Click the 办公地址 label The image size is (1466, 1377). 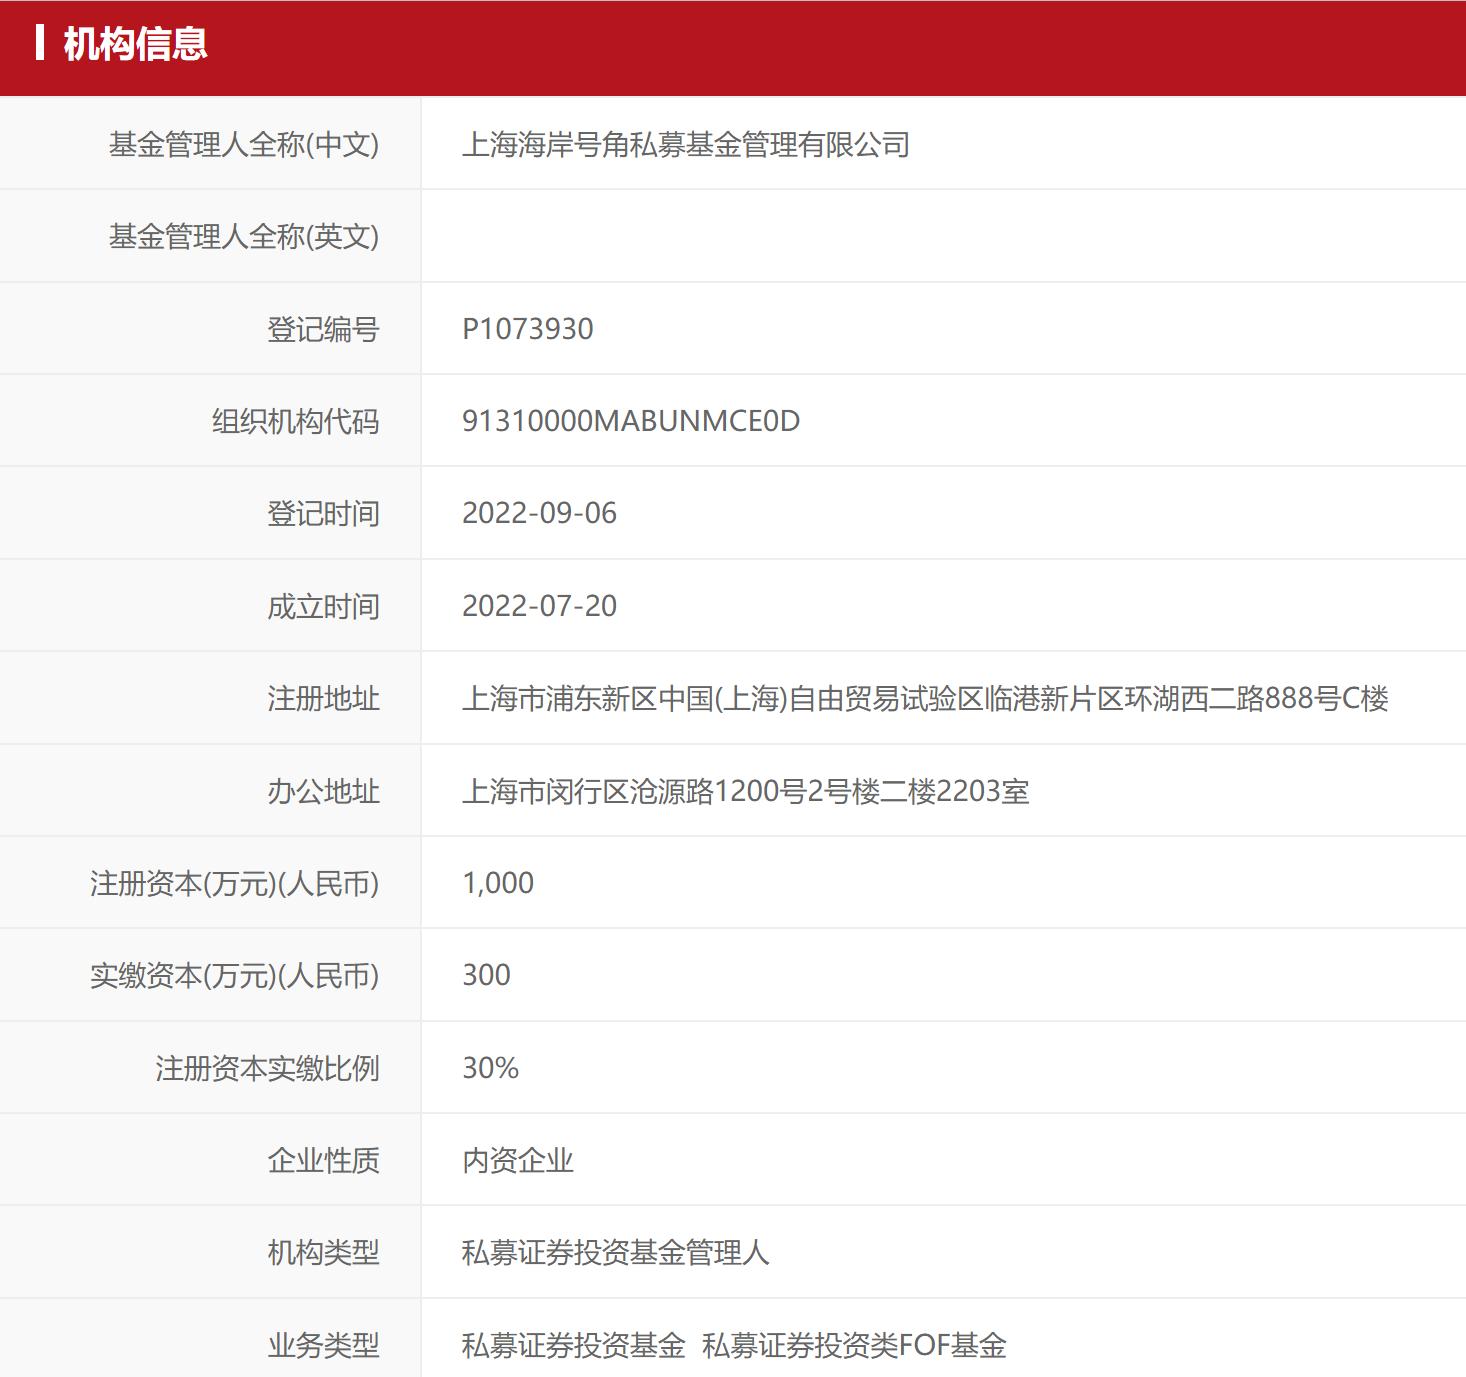click(323, 791)
